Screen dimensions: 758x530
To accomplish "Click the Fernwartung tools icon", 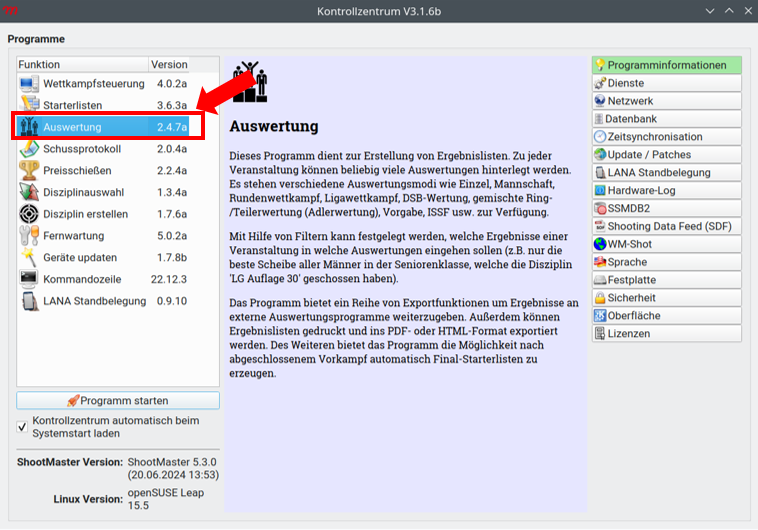I will pos(29,236).
